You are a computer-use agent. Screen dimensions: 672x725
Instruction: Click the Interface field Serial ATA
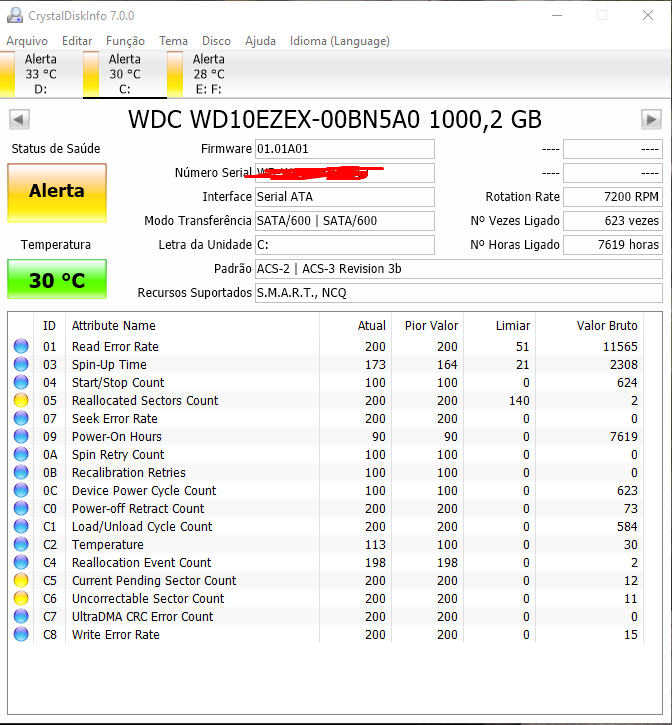pos(345,197)
